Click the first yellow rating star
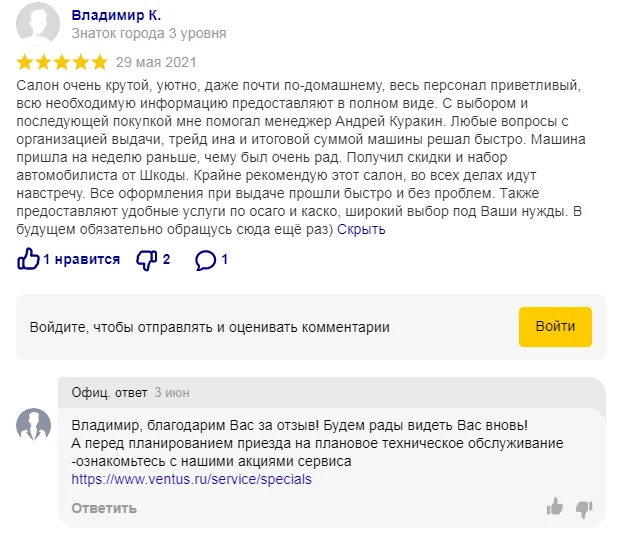The width and height of the screenshot is (644, 558). (27, 61)
